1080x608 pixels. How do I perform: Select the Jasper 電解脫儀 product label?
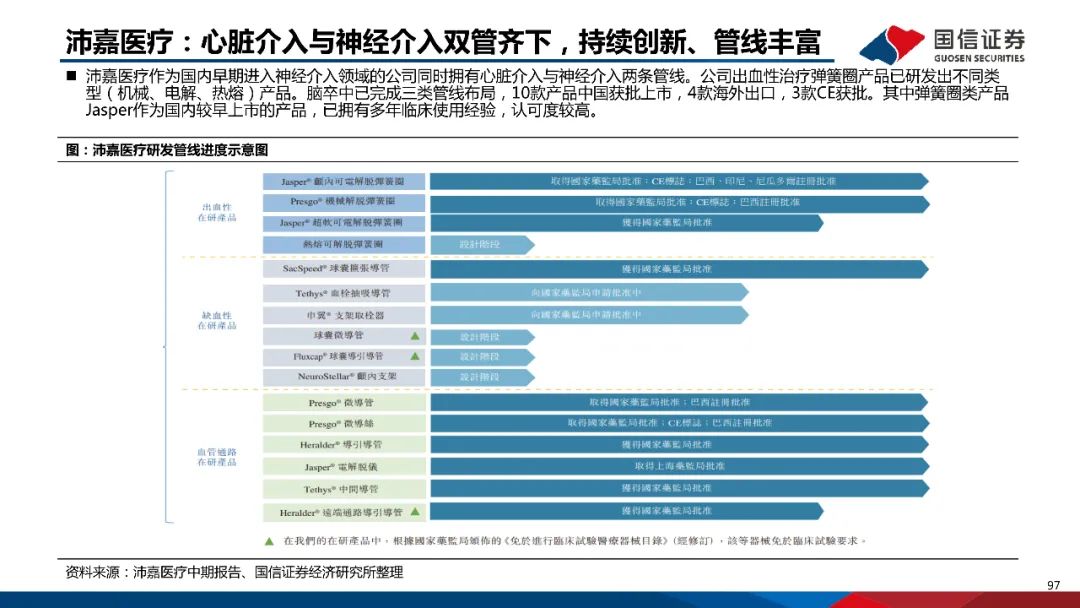(x=344, y=467)
